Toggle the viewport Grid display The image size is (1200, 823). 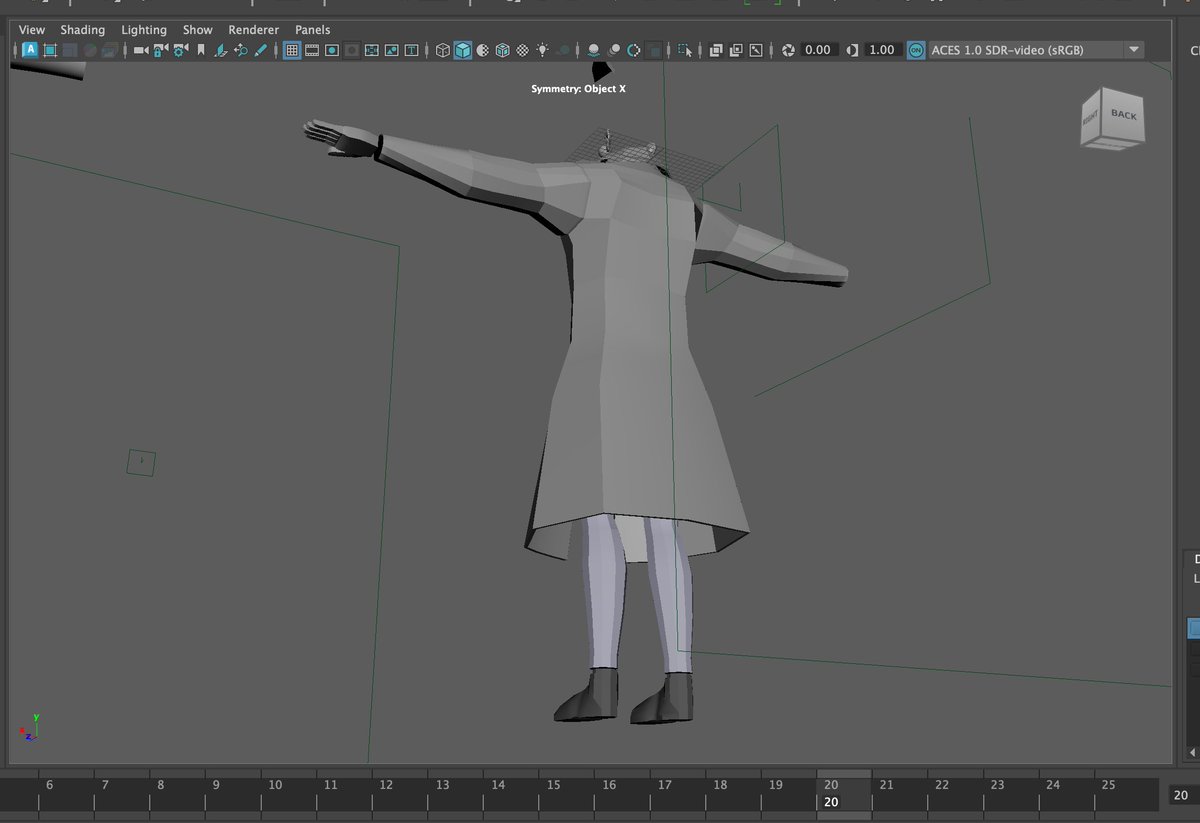[292, 49]
